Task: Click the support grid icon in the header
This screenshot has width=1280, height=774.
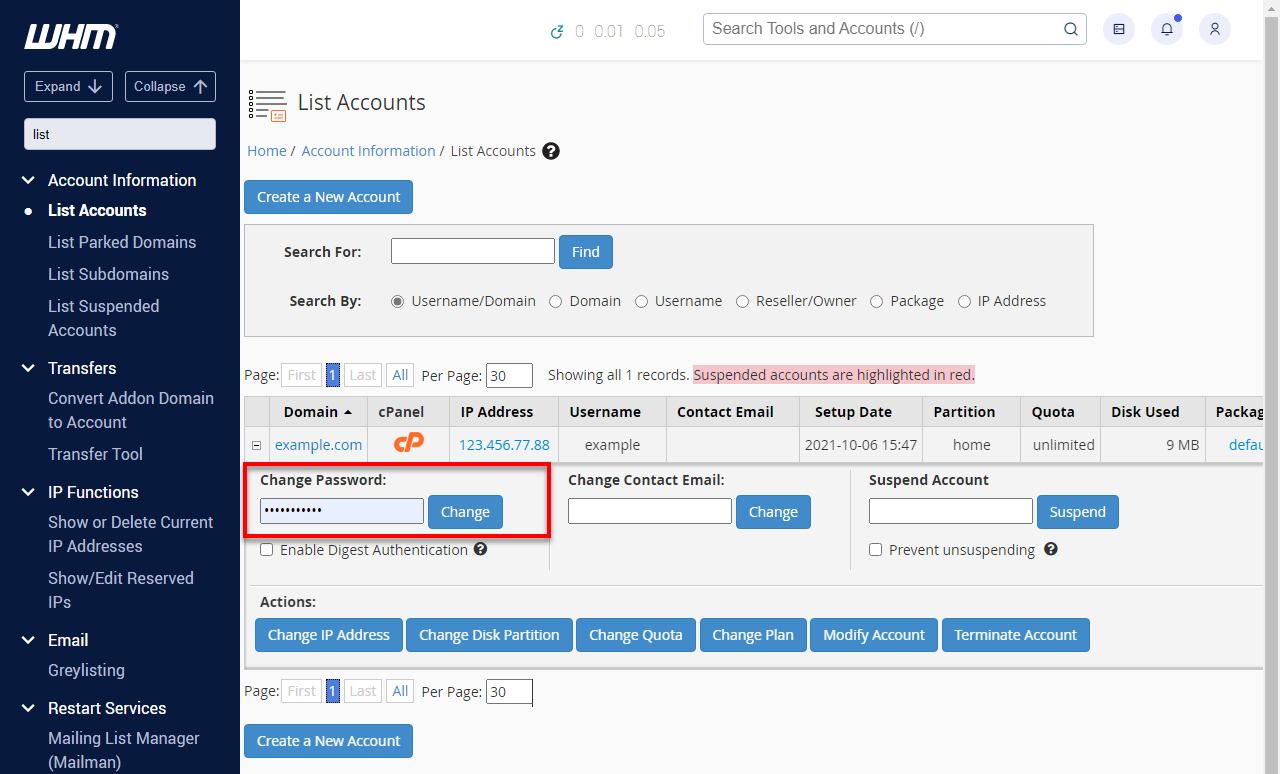Action: 1118,29
